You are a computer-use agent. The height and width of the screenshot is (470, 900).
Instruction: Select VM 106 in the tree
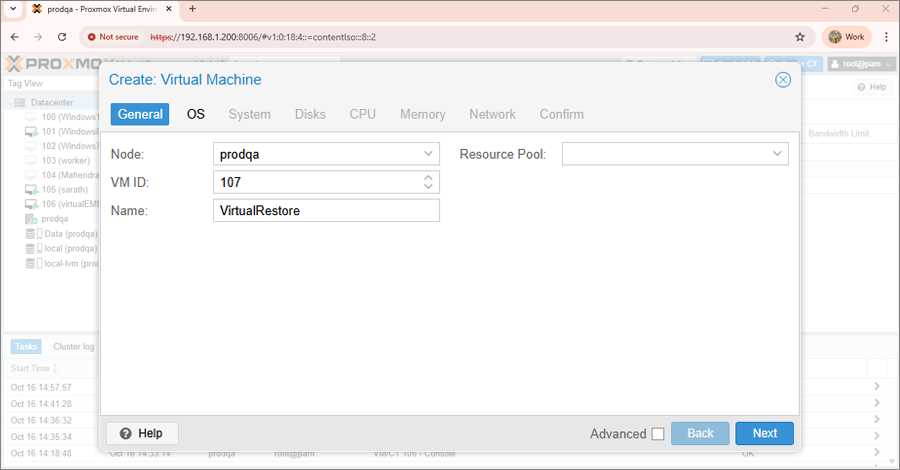pyautogui.click(x=62, y=204)
